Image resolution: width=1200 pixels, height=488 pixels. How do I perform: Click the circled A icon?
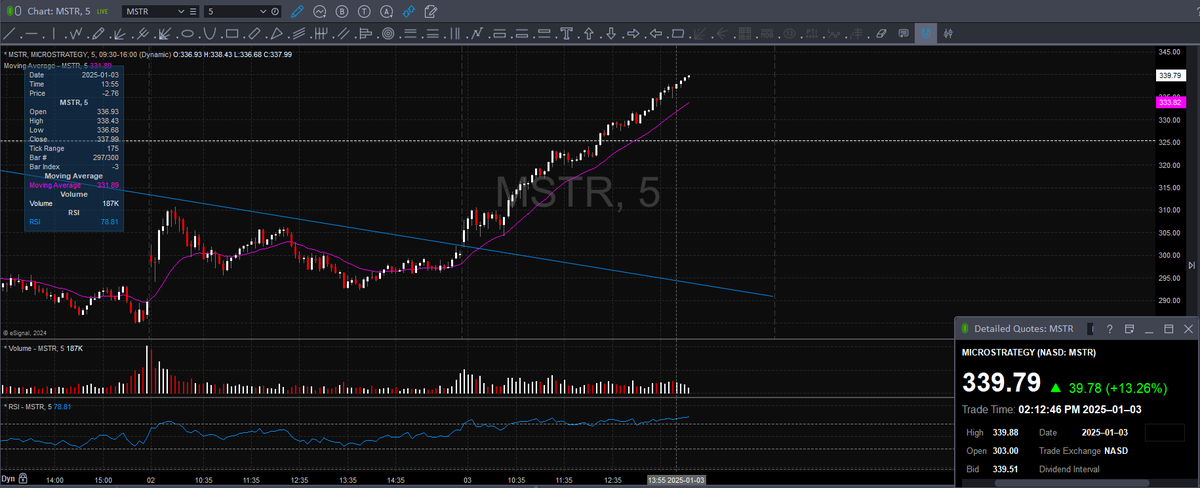click(386, 11)
